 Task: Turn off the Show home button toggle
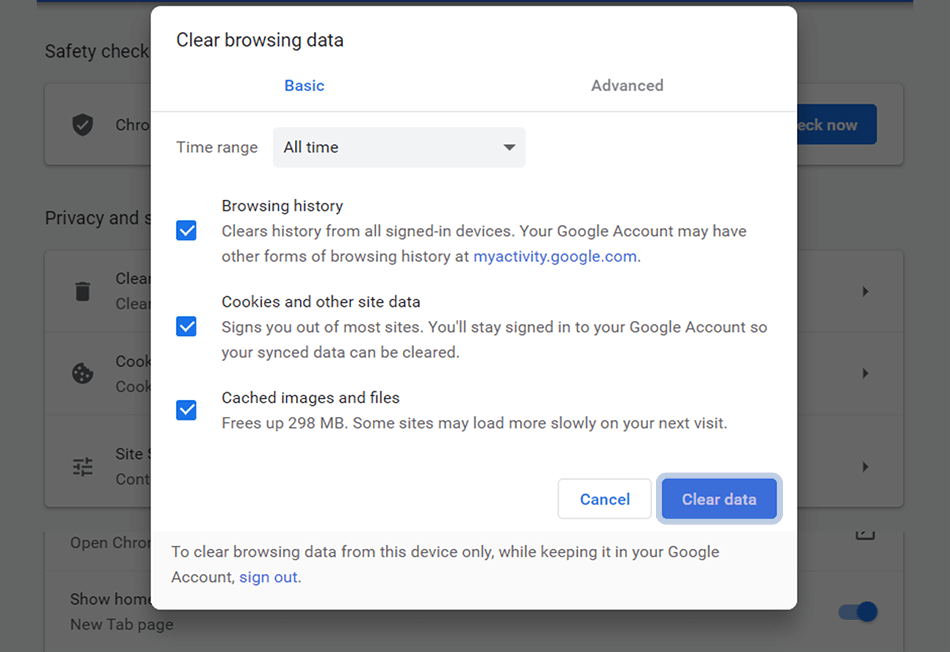pyautogui.click(x=857, y=611)
